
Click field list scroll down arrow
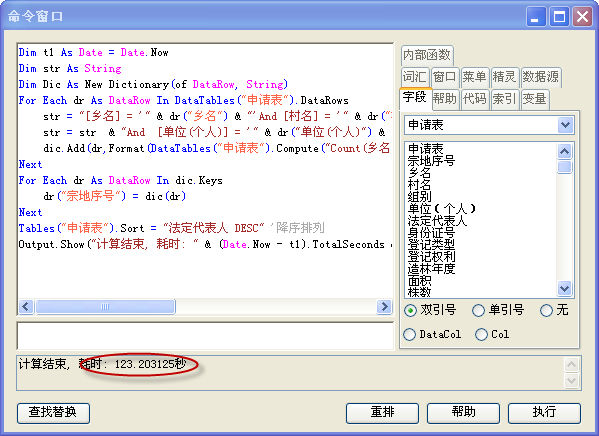[x=565, y=288]
